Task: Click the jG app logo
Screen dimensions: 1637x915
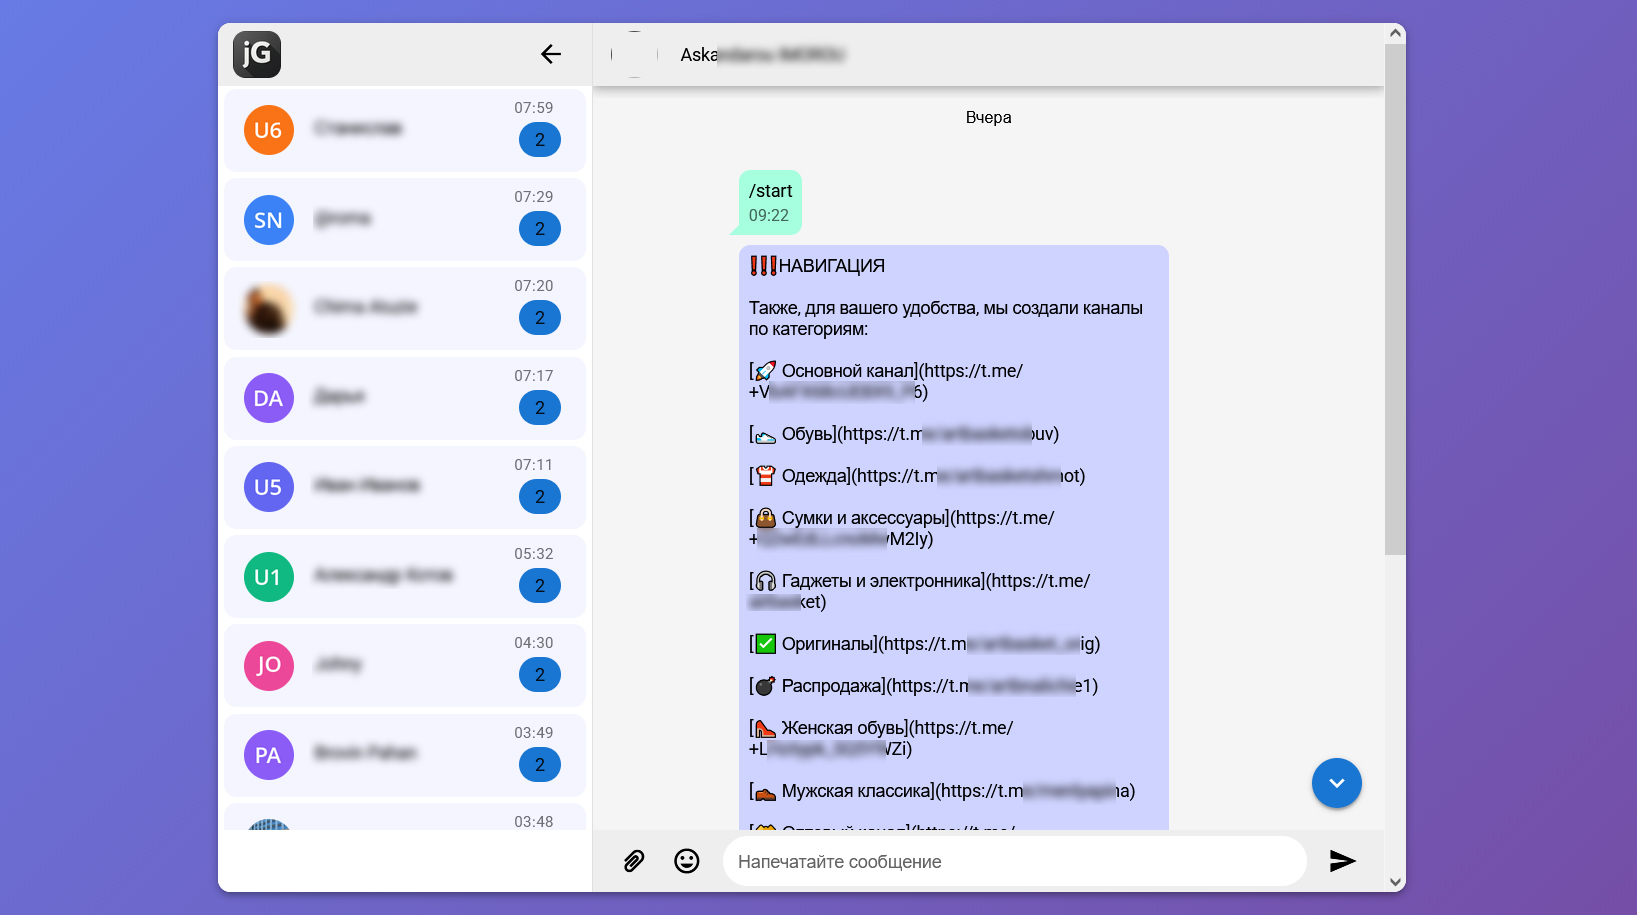Action: coord(257,54)
